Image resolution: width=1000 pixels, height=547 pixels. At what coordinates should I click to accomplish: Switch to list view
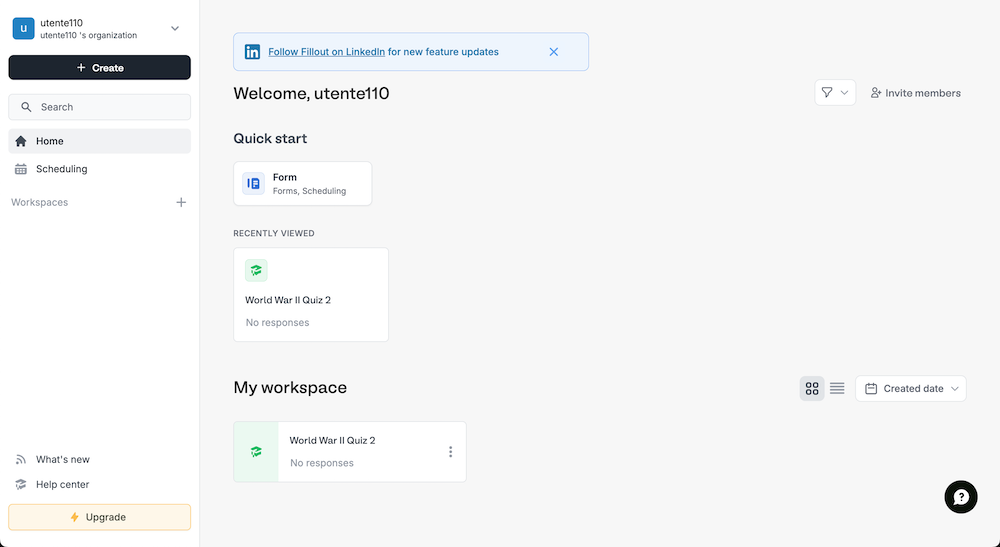pyautogui.click(x=837, y=388)
